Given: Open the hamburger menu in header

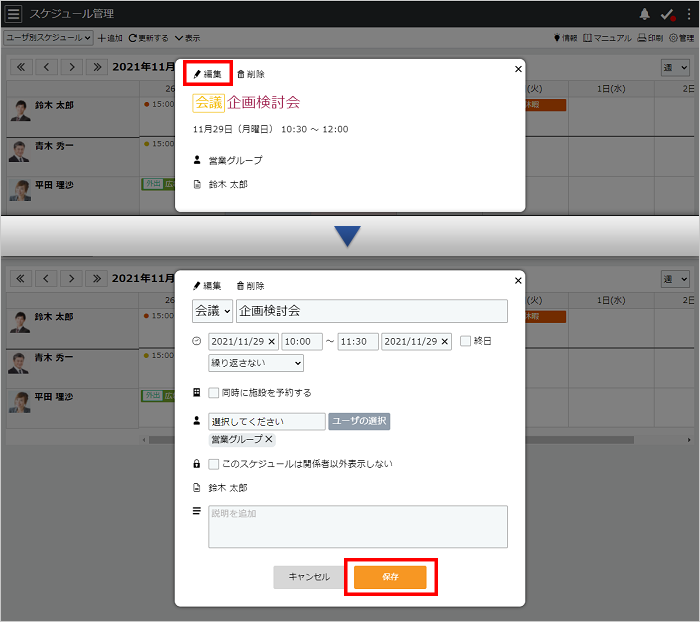Looking at the screenshot, I should coord(13,13).
